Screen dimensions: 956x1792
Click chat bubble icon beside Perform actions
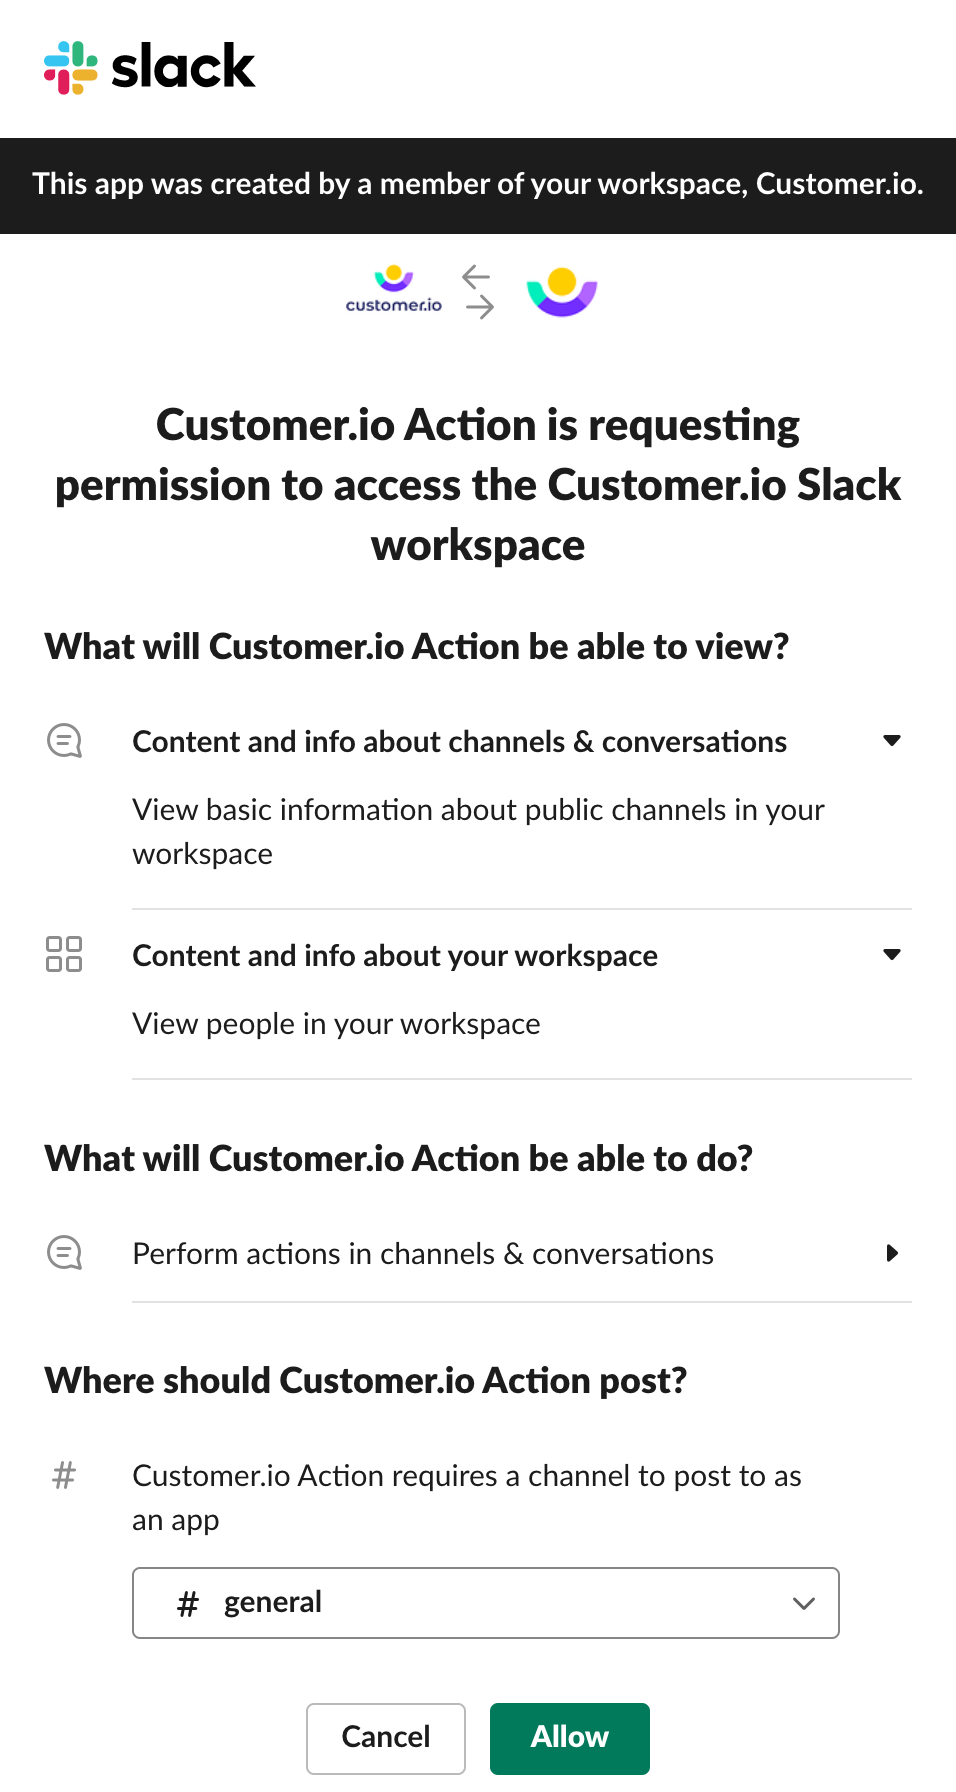[x=65, y=1252]
